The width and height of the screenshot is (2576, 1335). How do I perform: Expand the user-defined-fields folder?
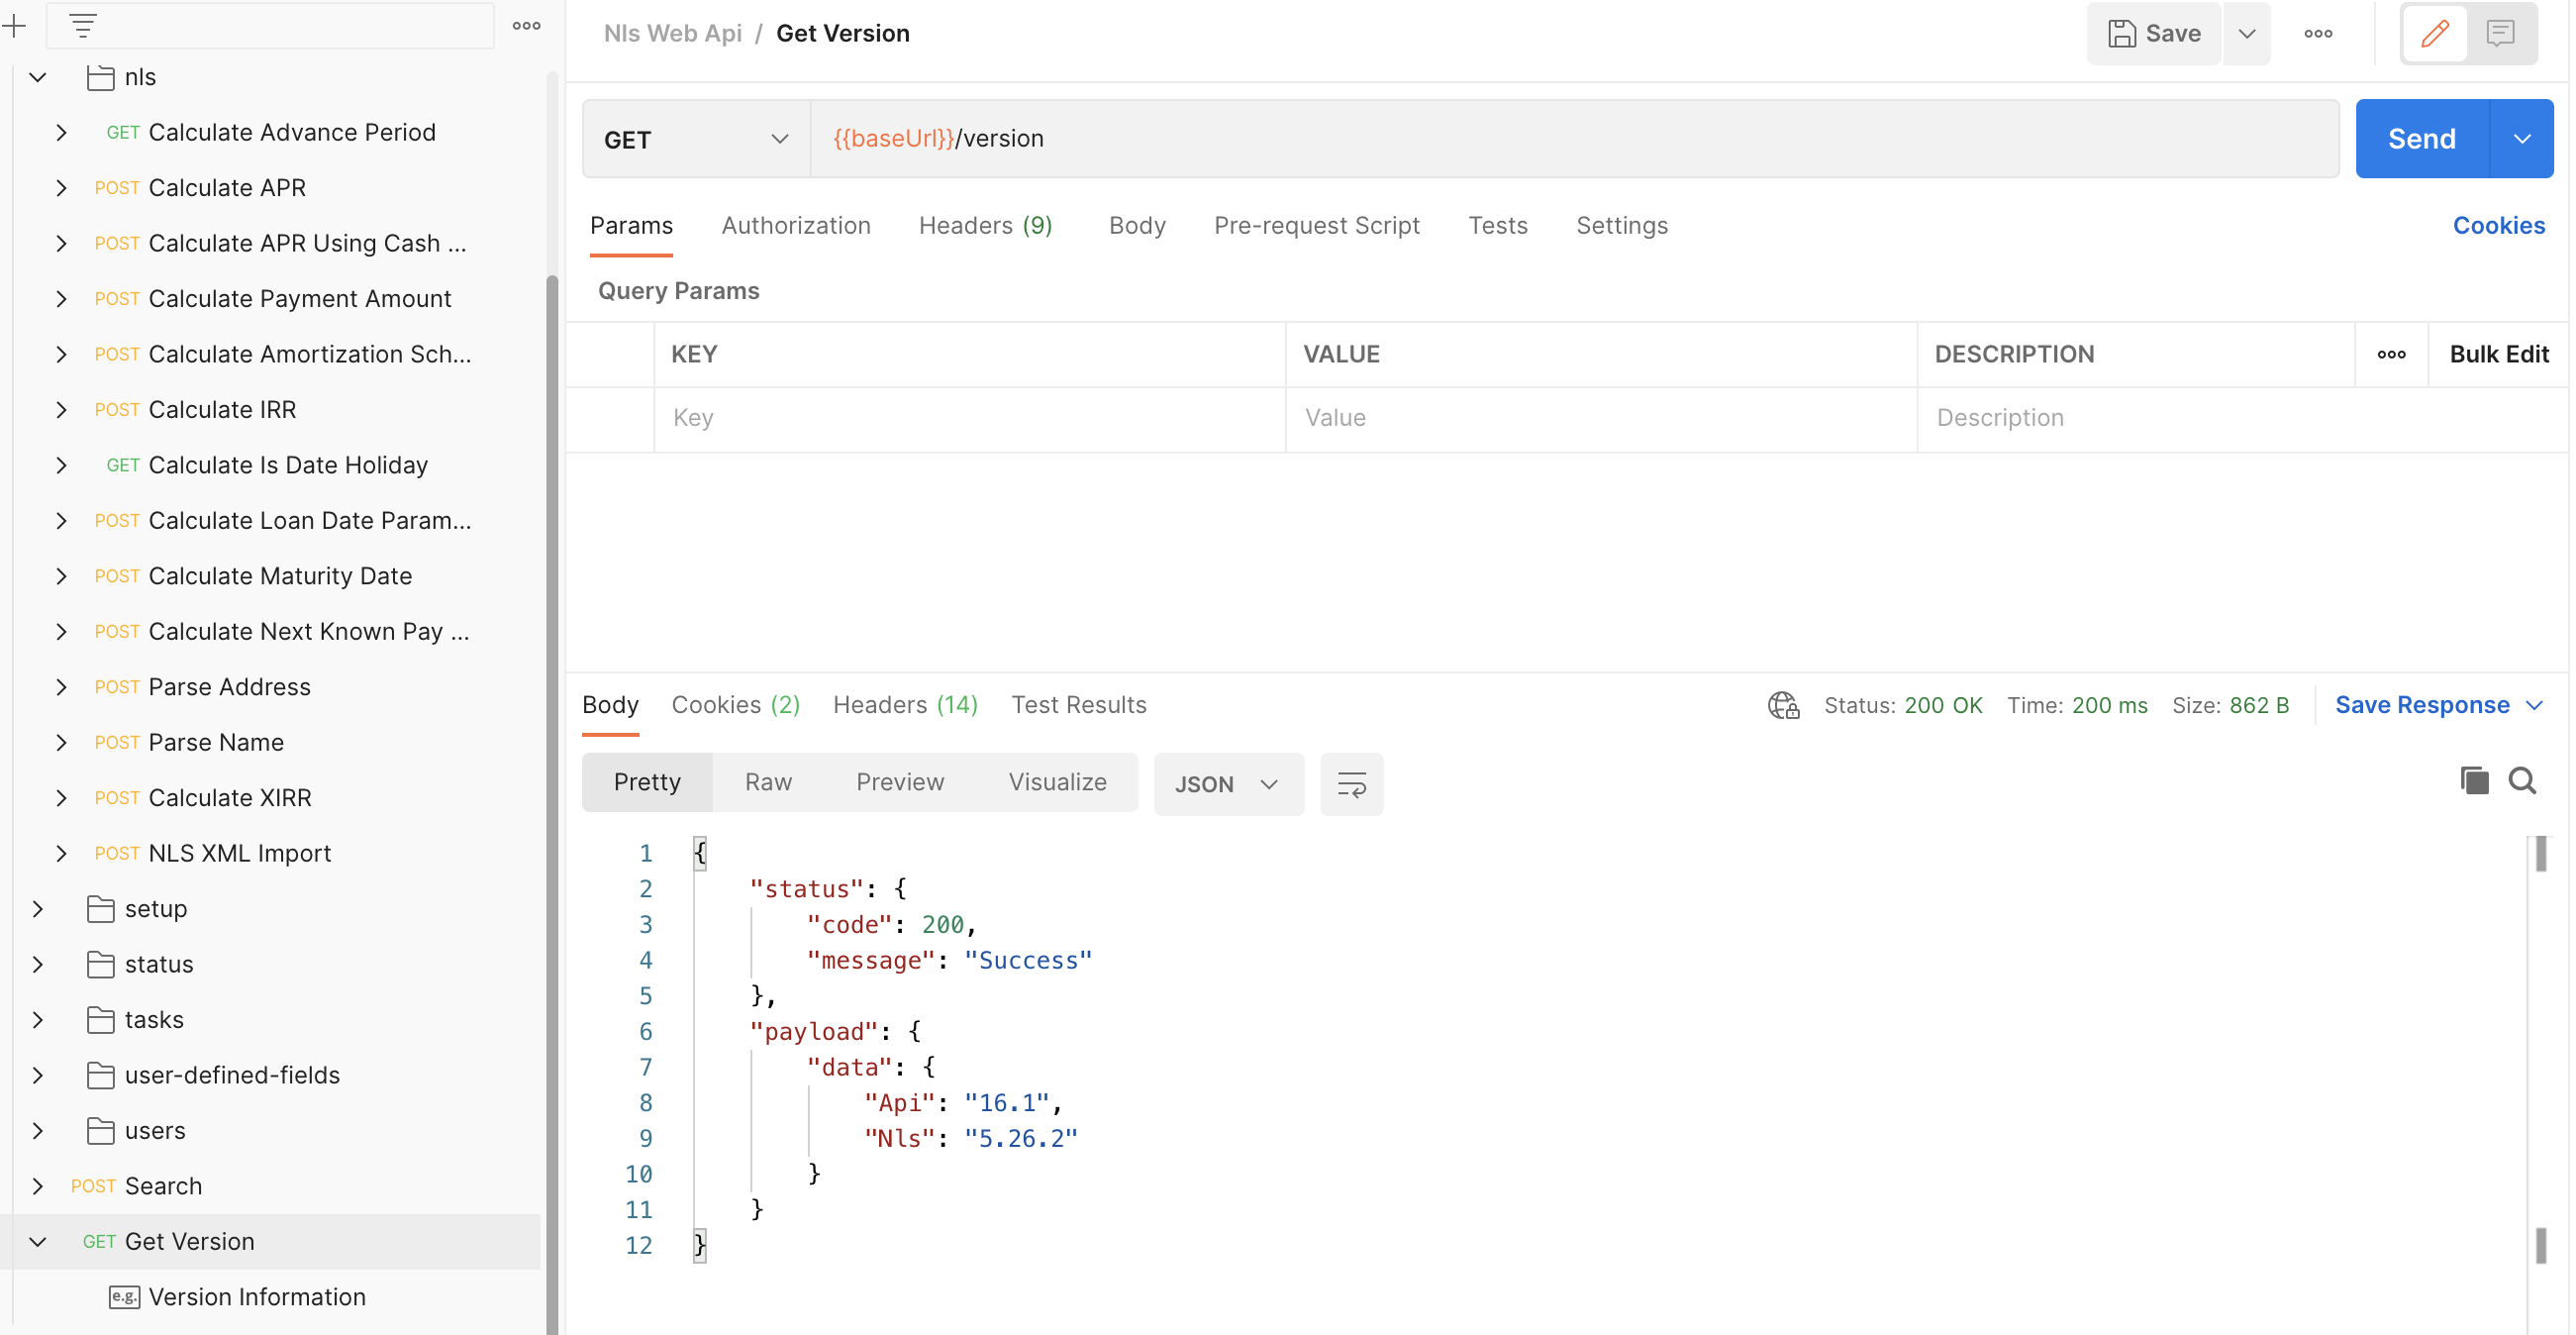coord(38,1075)
